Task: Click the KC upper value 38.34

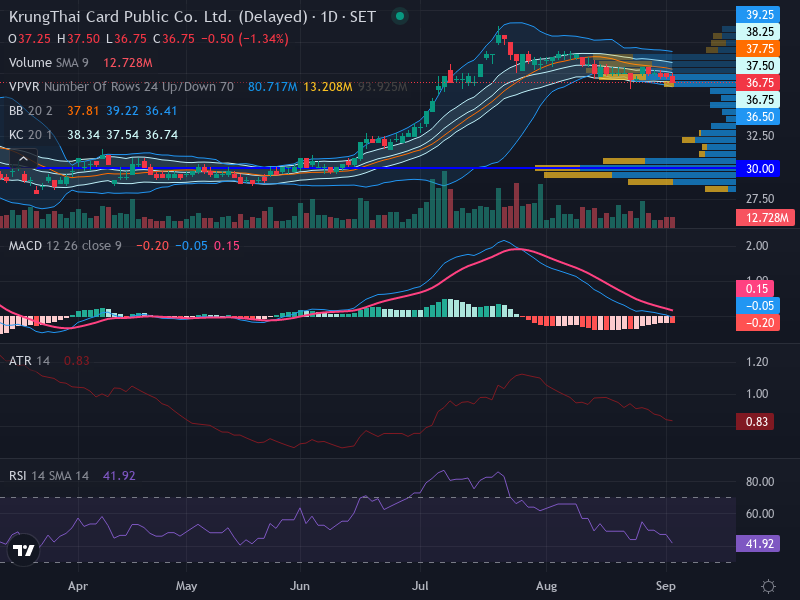Action: pyautogui.click(x=83, y=135)
